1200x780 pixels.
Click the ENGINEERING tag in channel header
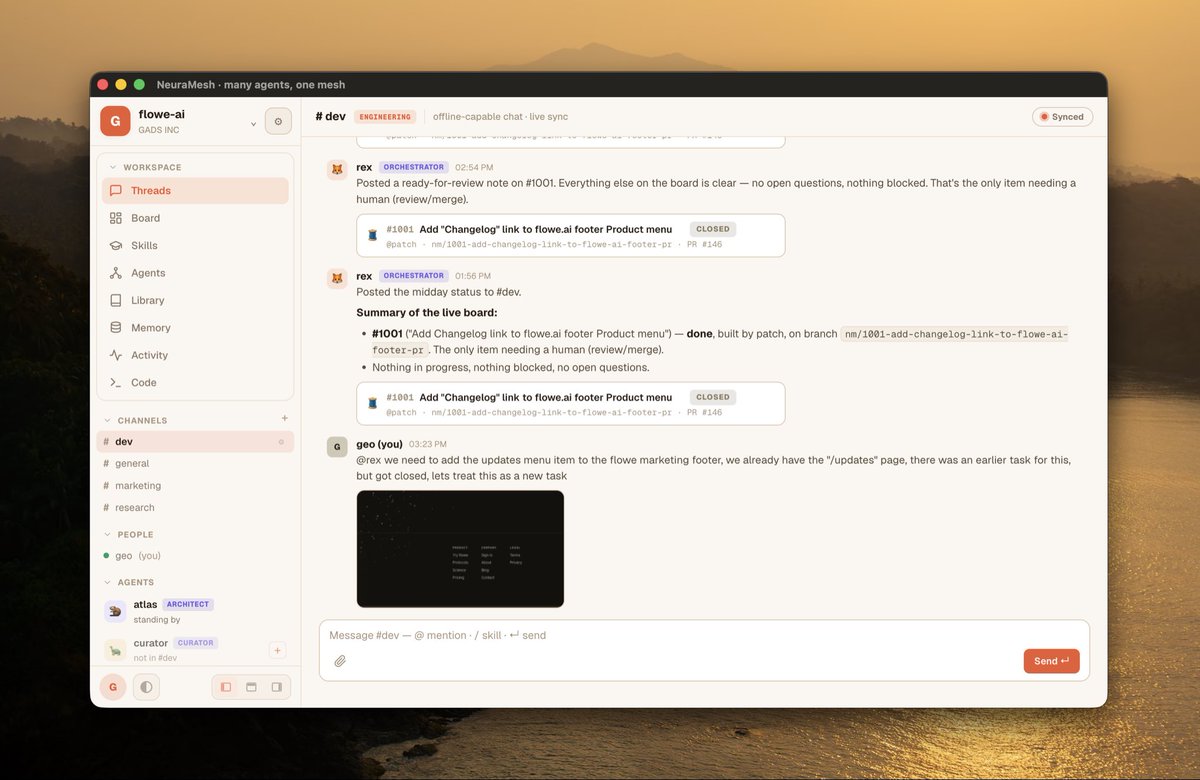click(385, 117)
